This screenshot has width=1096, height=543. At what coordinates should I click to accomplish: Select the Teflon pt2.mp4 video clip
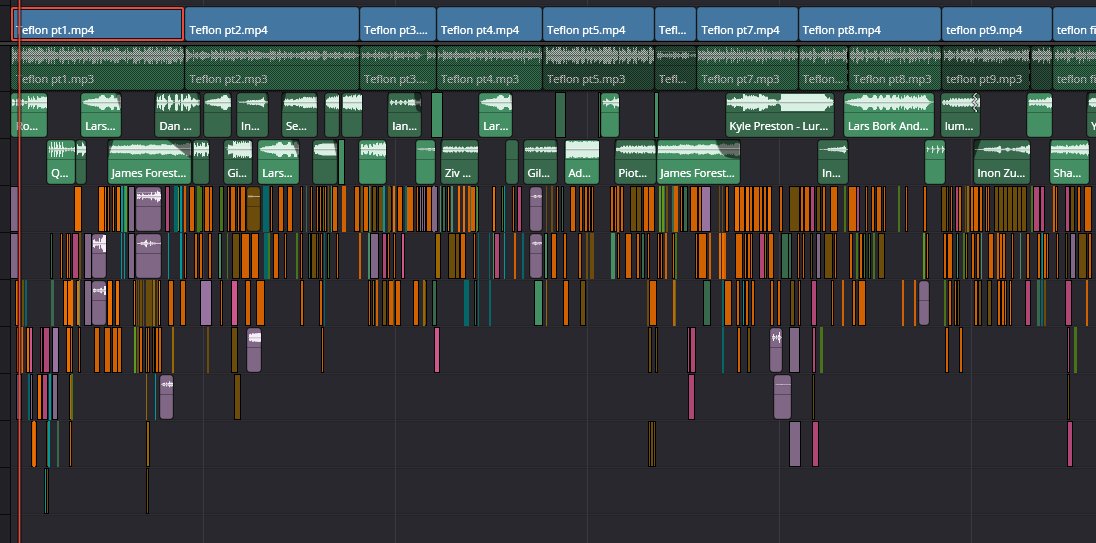click(272, 24)
